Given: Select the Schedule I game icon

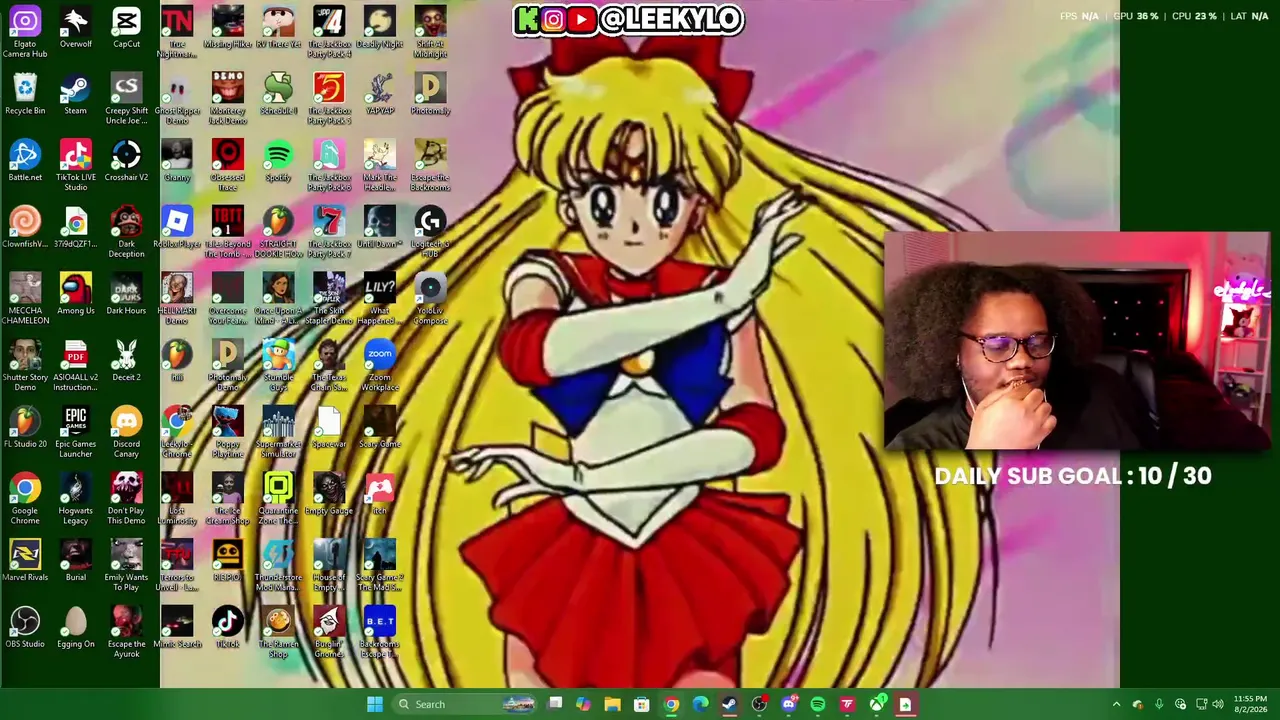Looking at the screenshot, I should point(278,95).
